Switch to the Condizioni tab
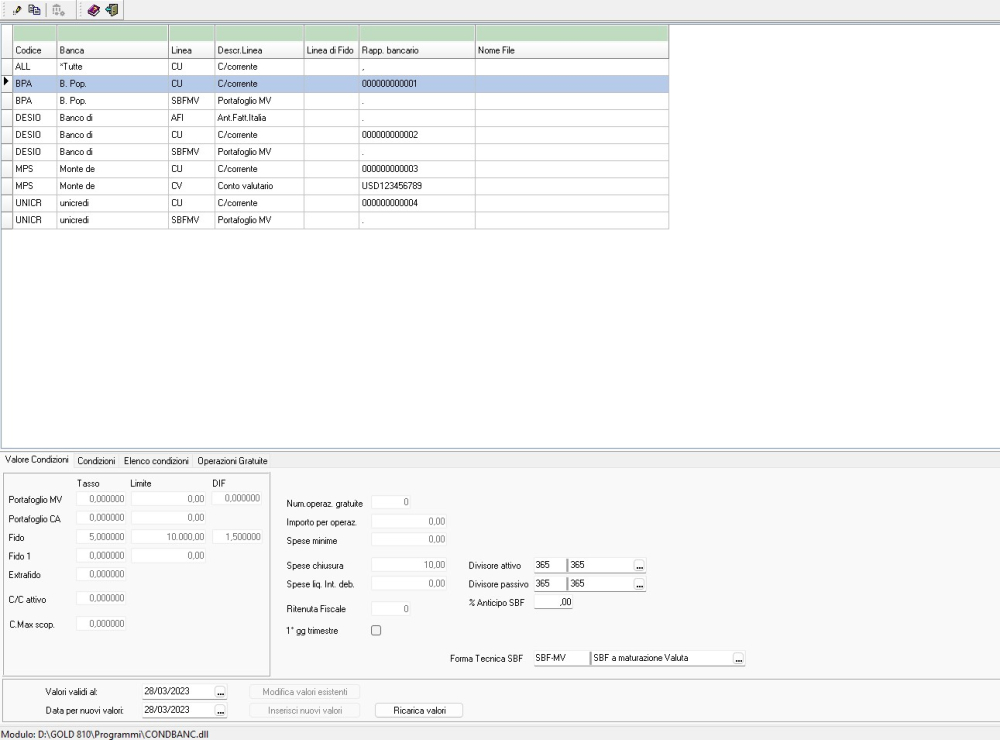The height and width of the screenshot is (740, 1000). coord(96,460)
